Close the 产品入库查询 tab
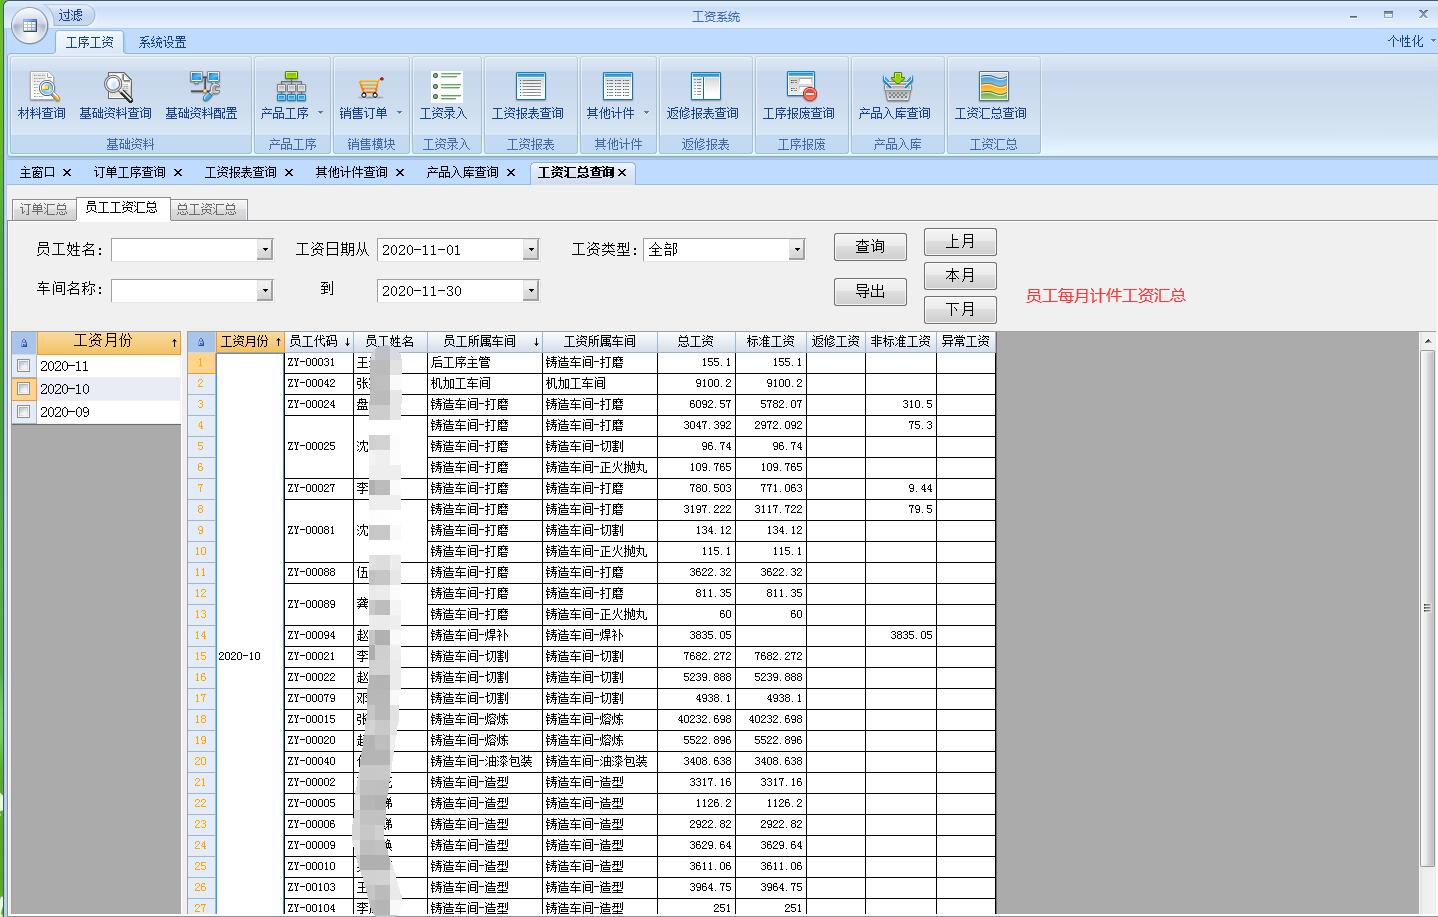 pos(511,173)
